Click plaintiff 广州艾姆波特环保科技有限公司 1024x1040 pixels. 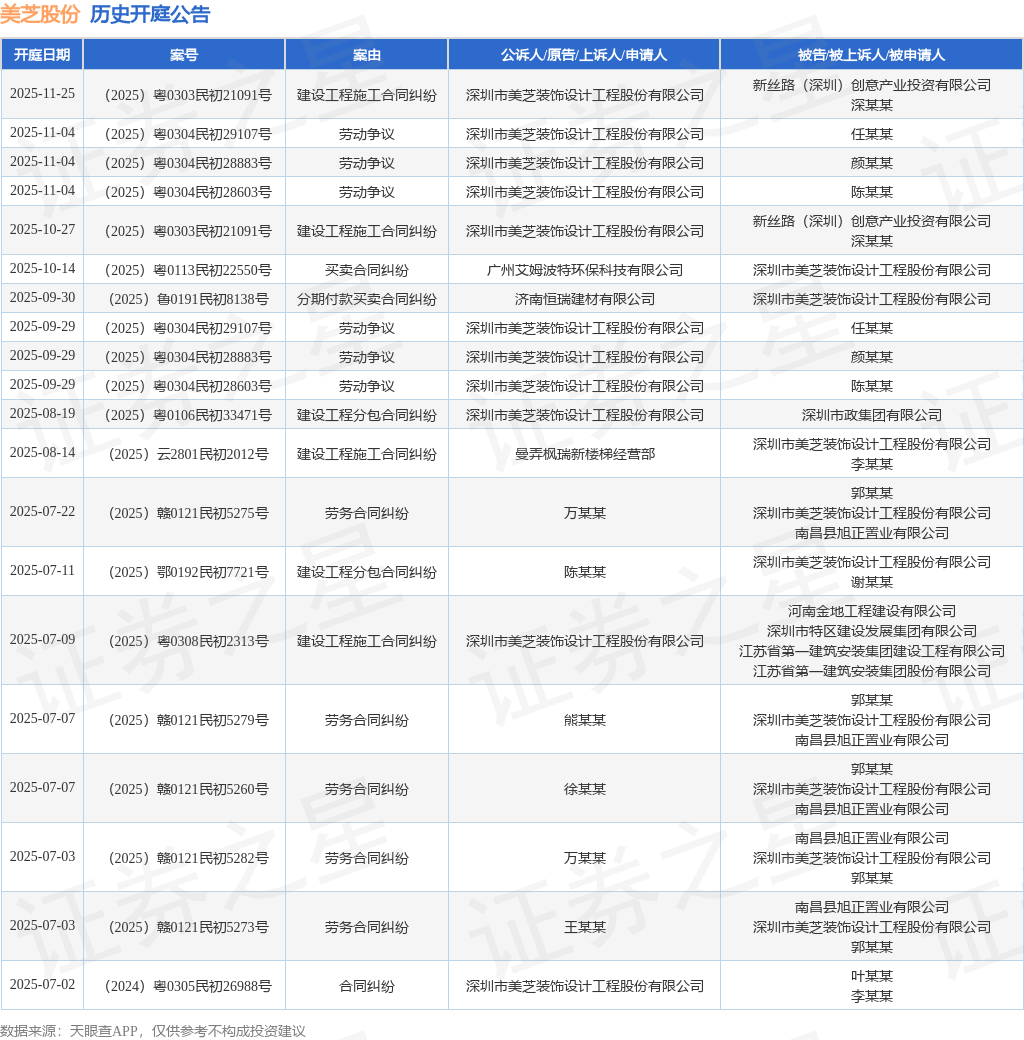pos(584,270)
